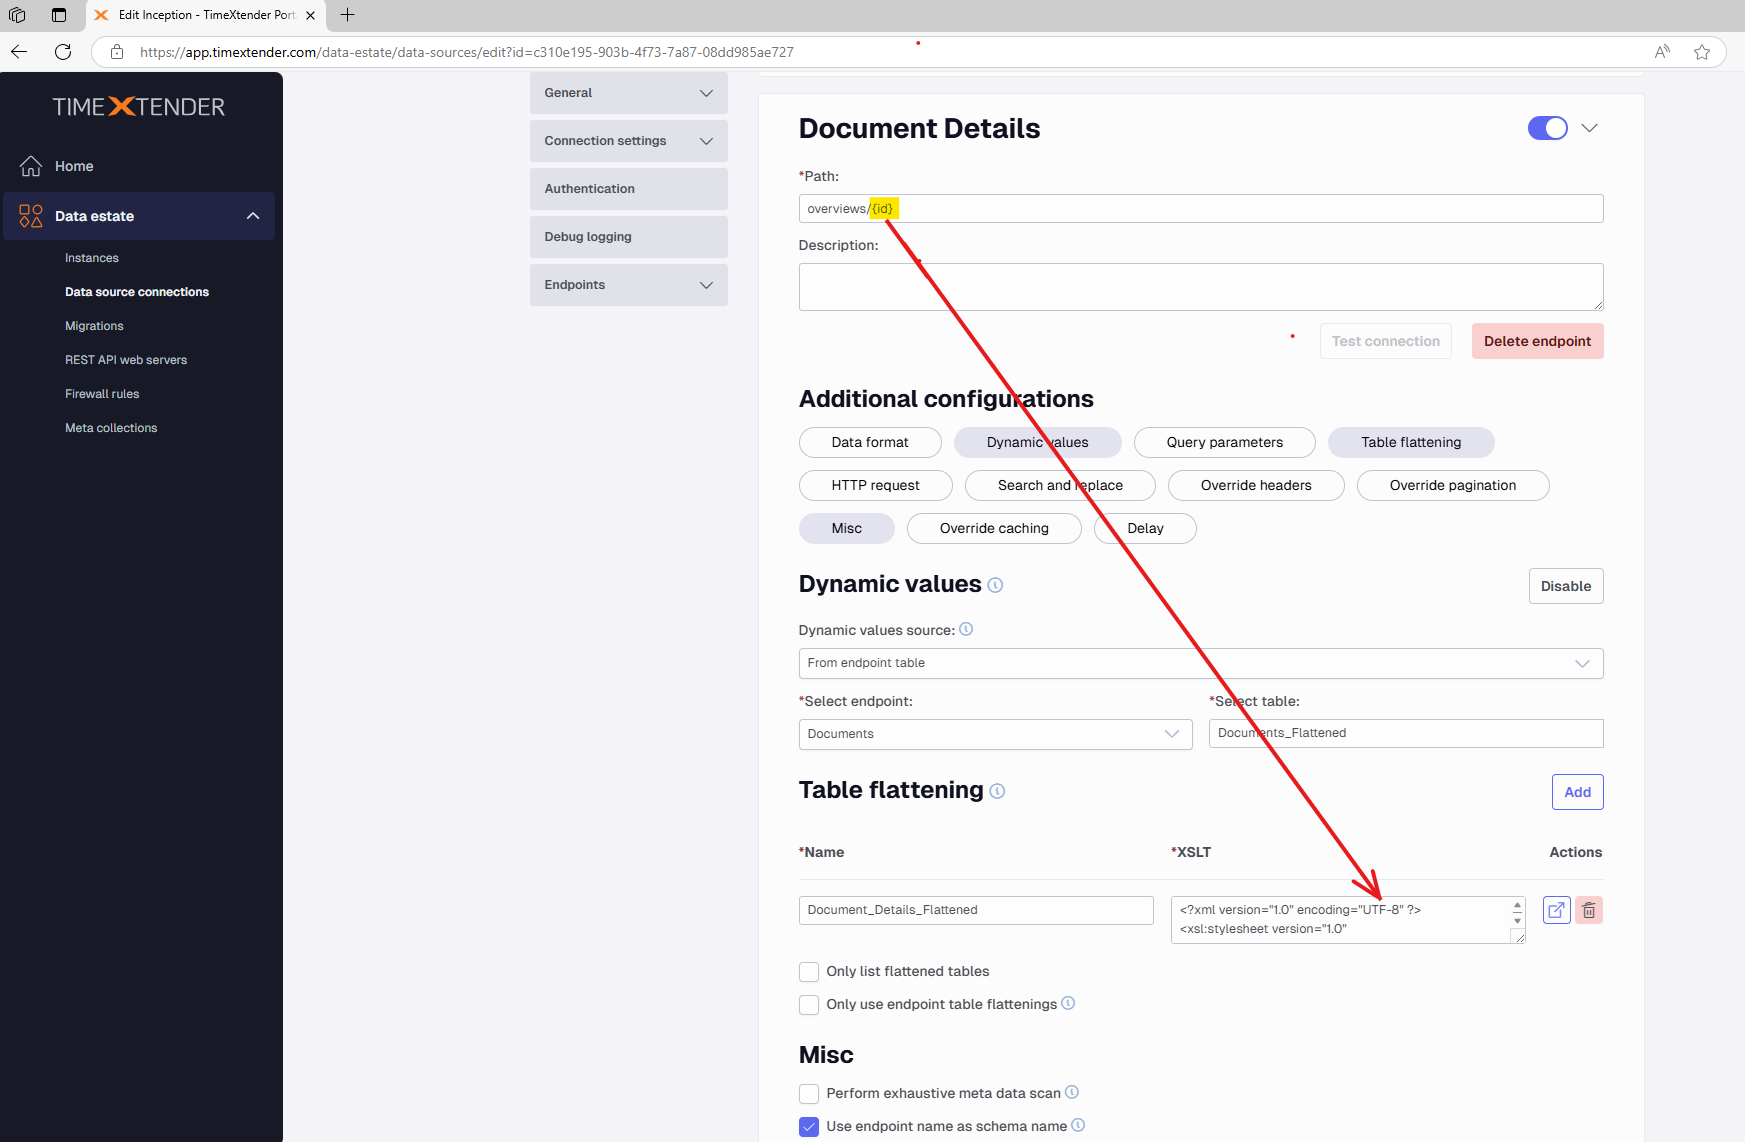
Task: Select Search and replace configuration
Action: tap(1060, 485)
